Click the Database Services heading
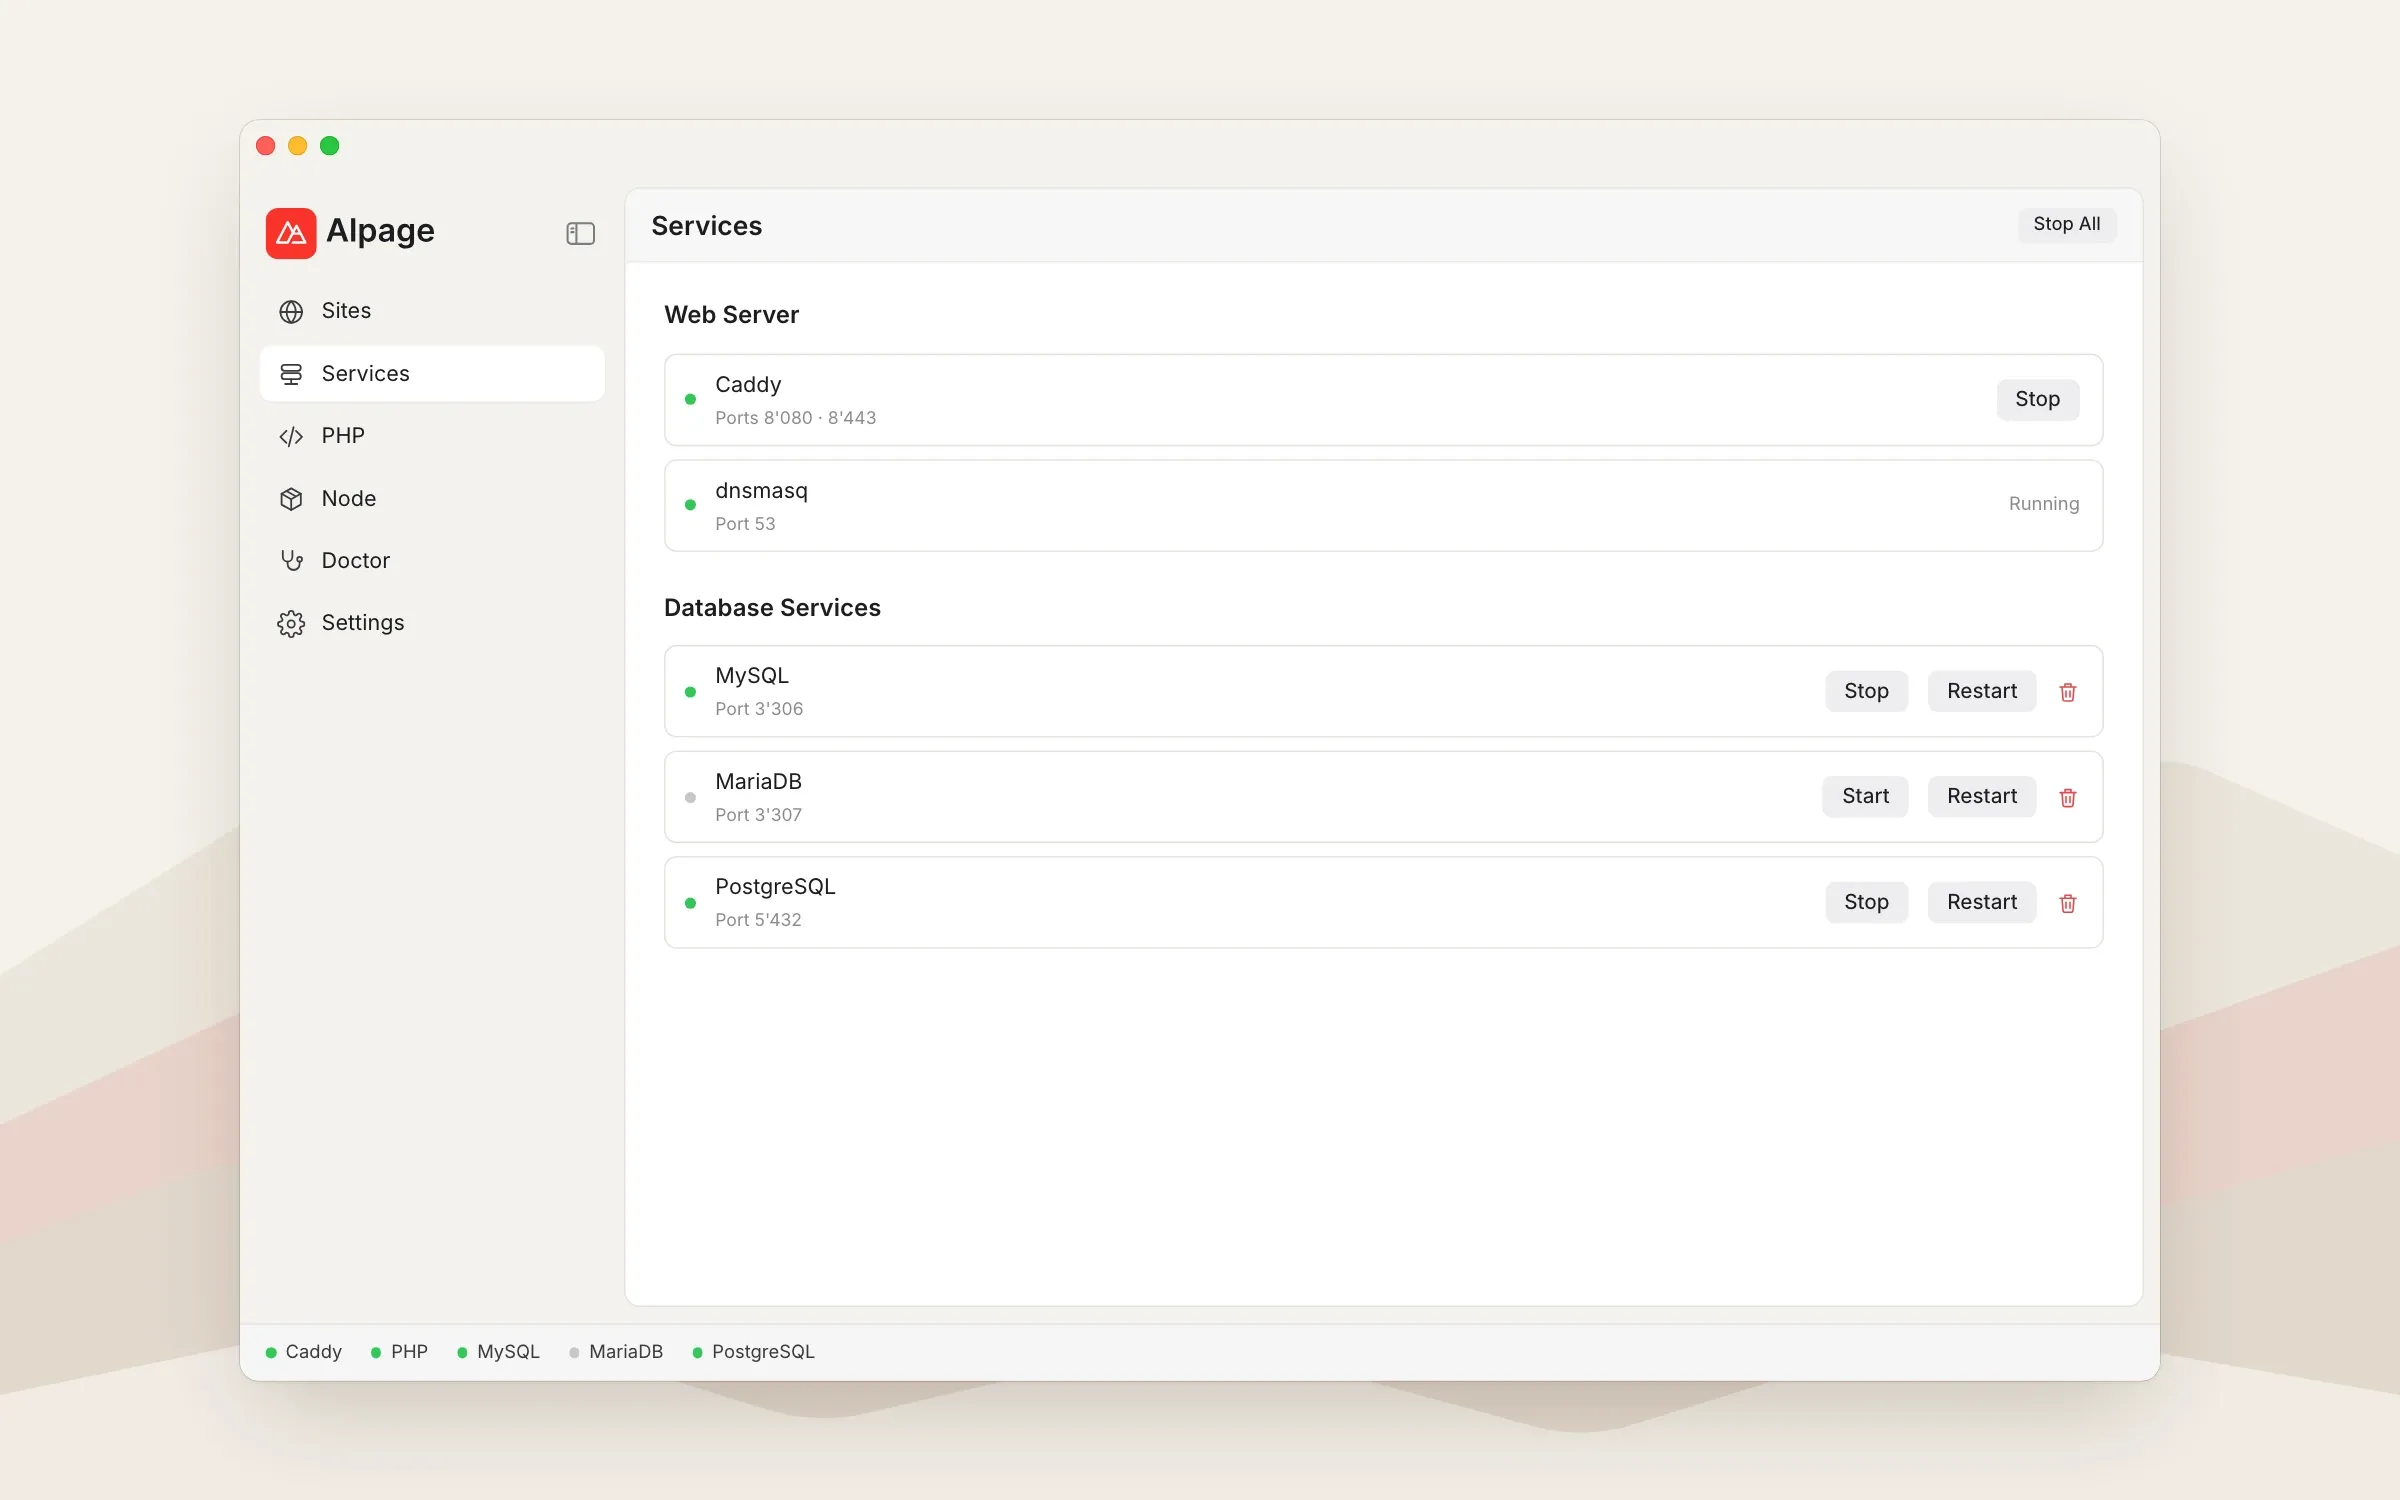2400x1500 pixels. (x=772, y=608)
